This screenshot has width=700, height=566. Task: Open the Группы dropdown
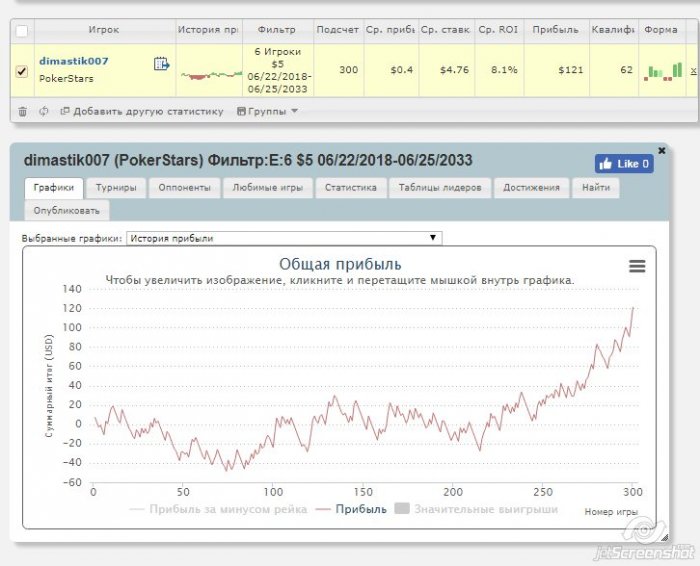click(267, 111)
